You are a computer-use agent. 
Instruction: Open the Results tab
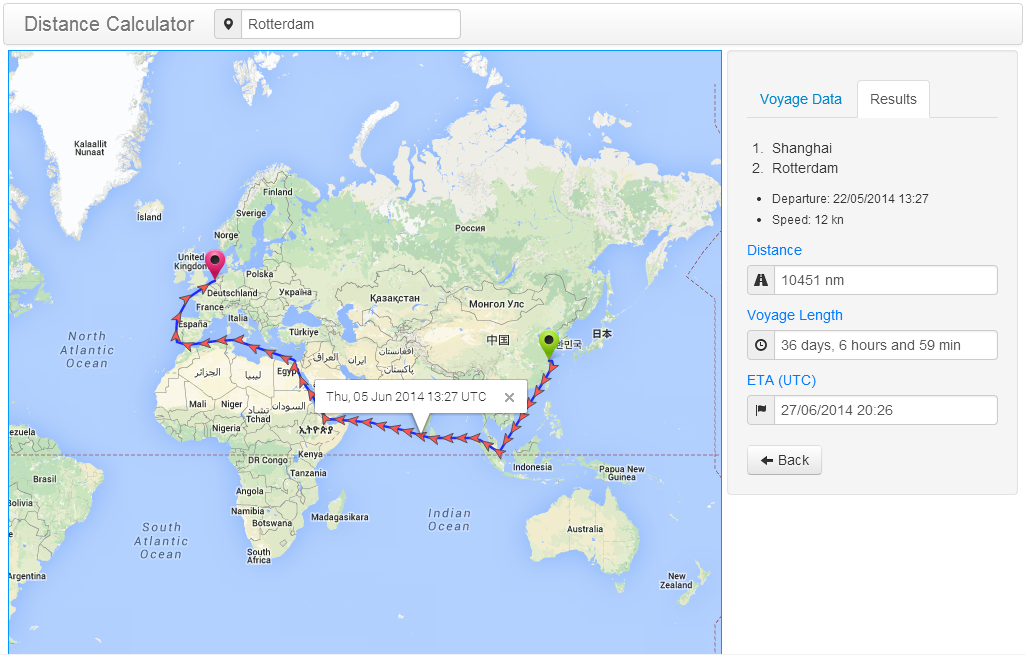[893, 99]
